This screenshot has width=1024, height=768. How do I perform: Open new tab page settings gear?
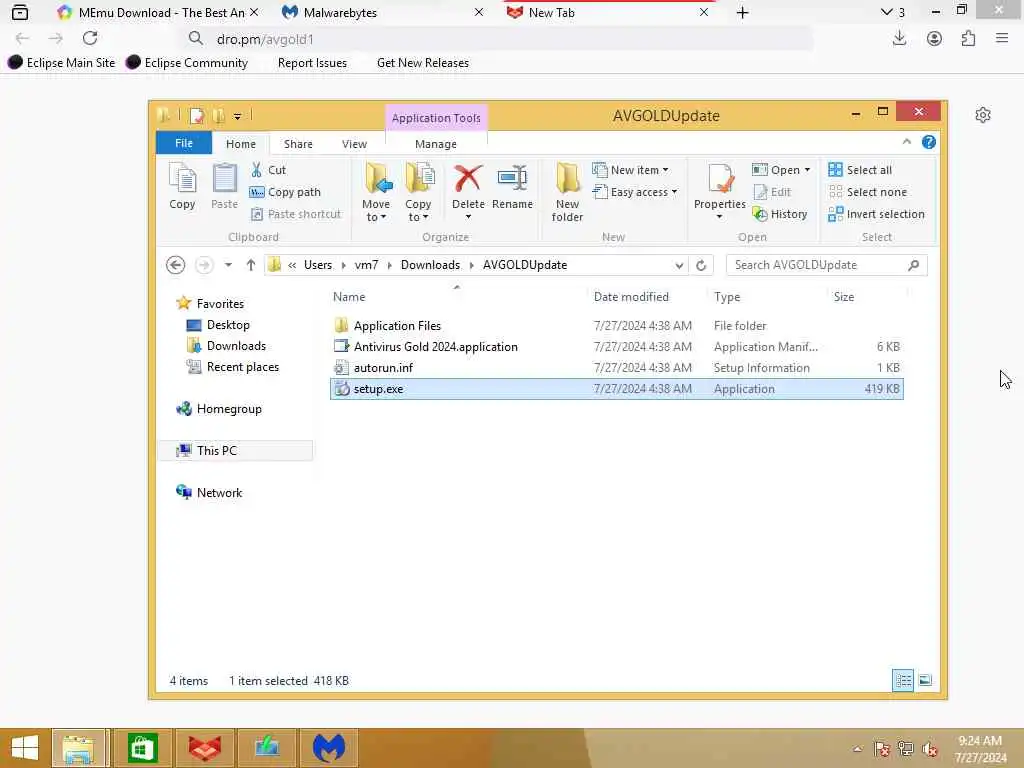pyautogui.click(x=983, y=115)
